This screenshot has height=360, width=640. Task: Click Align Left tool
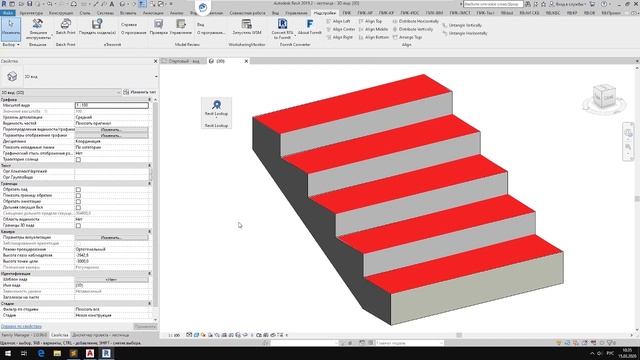[338, 21]
